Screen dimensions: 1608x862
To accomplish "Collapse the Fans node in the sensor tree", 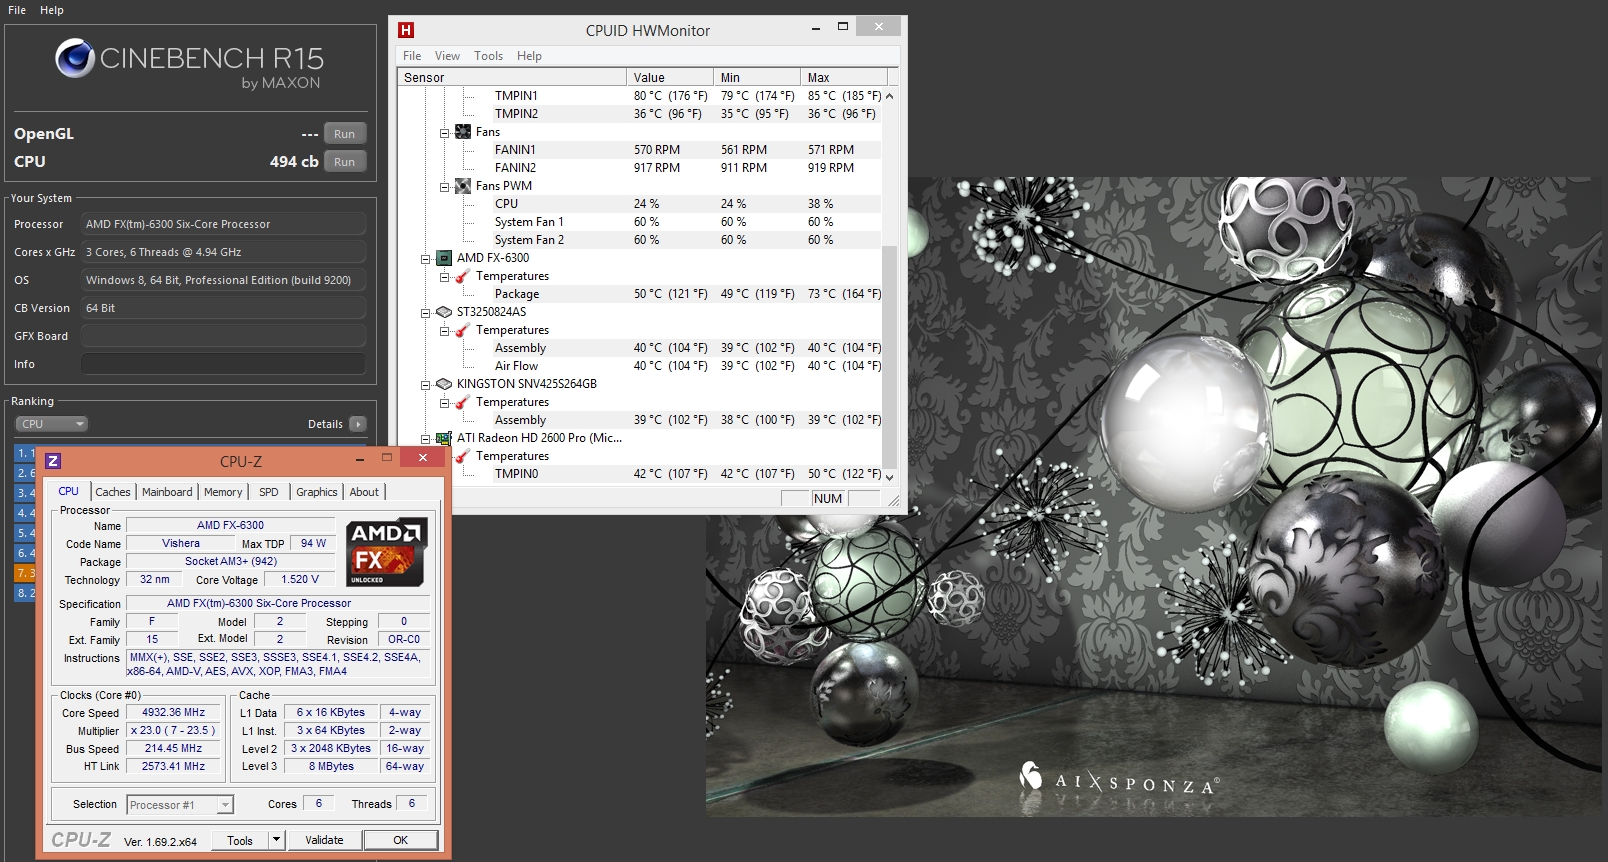I will pos(445,132).
